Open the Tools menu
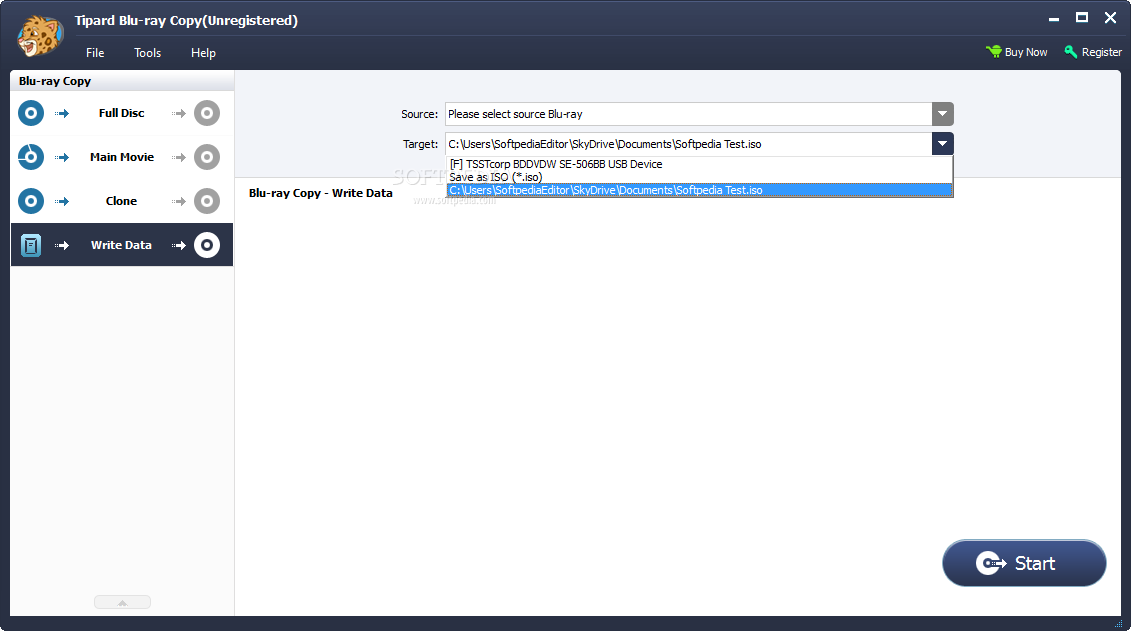The height and width of the screenshot is (631, 1131). [x=148, y=53]
